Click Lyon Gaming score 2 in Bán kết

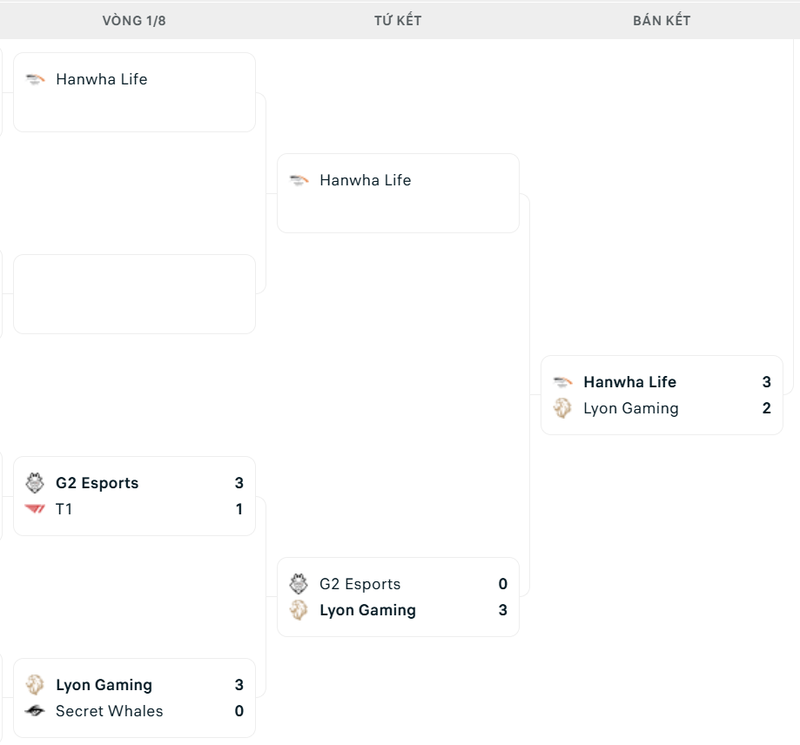point(766,408)
